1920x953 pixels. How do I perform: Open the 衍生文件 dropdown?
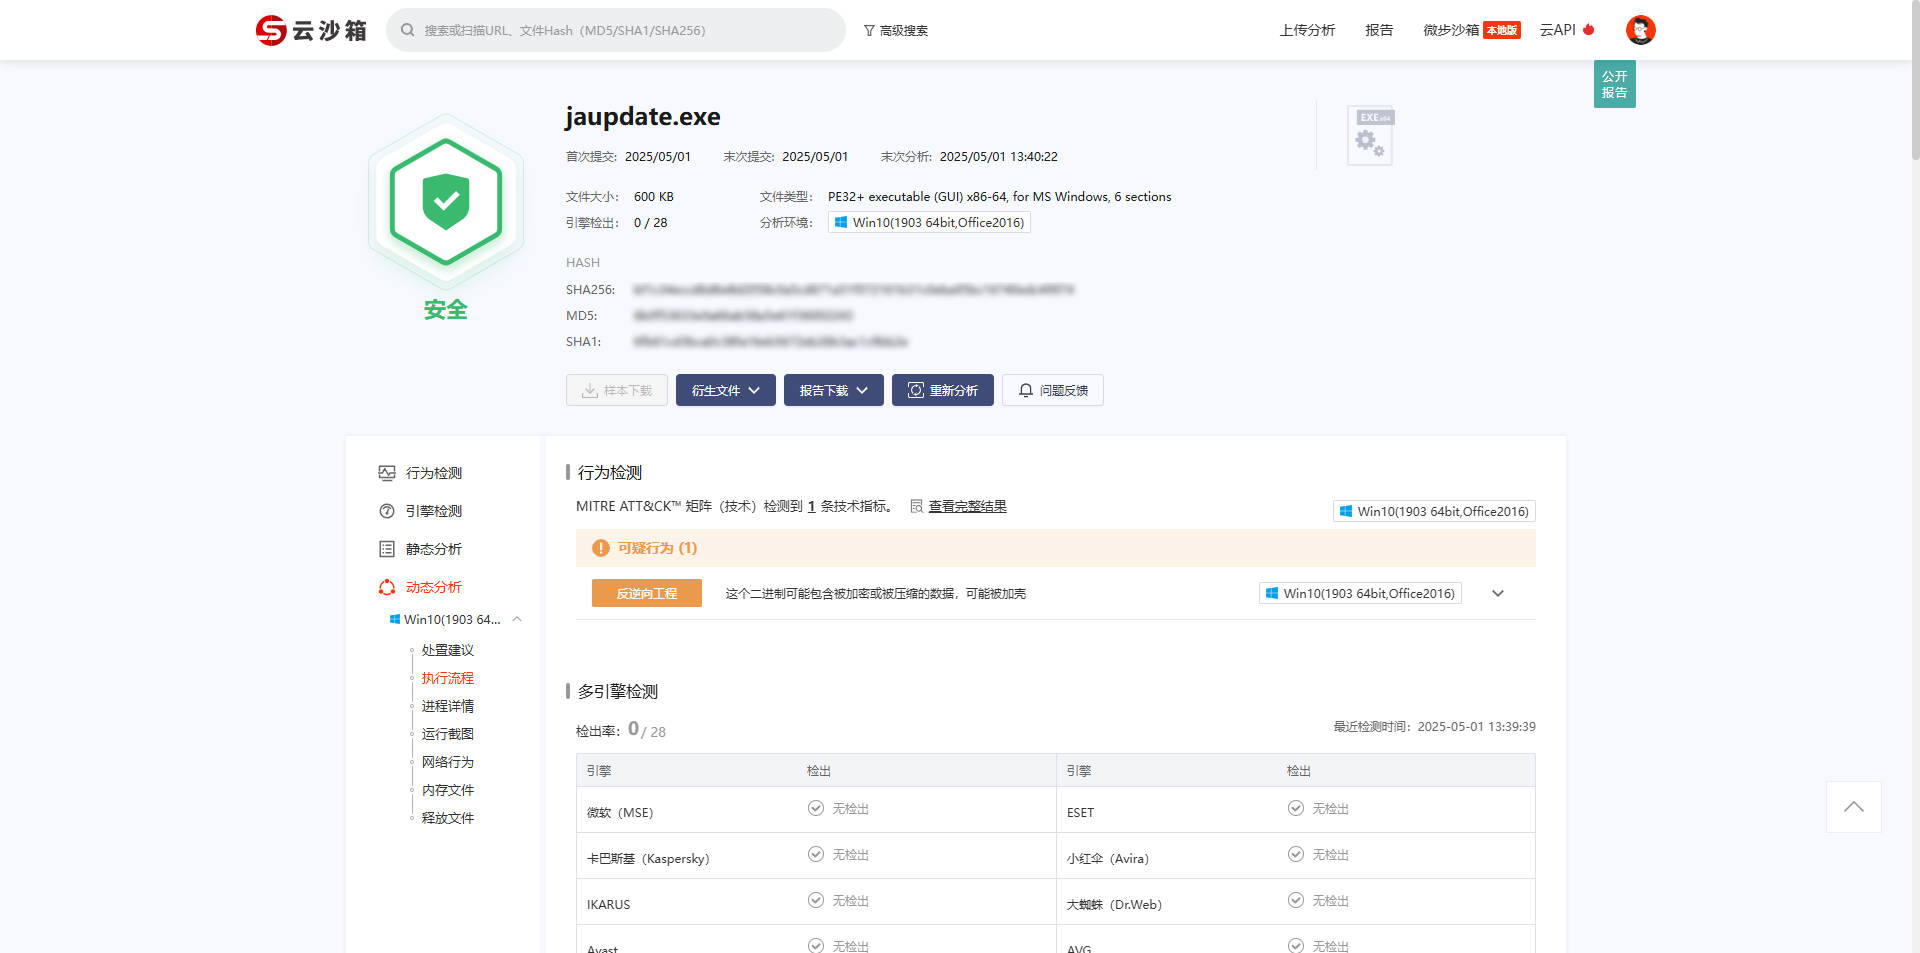tap(726, 390)
